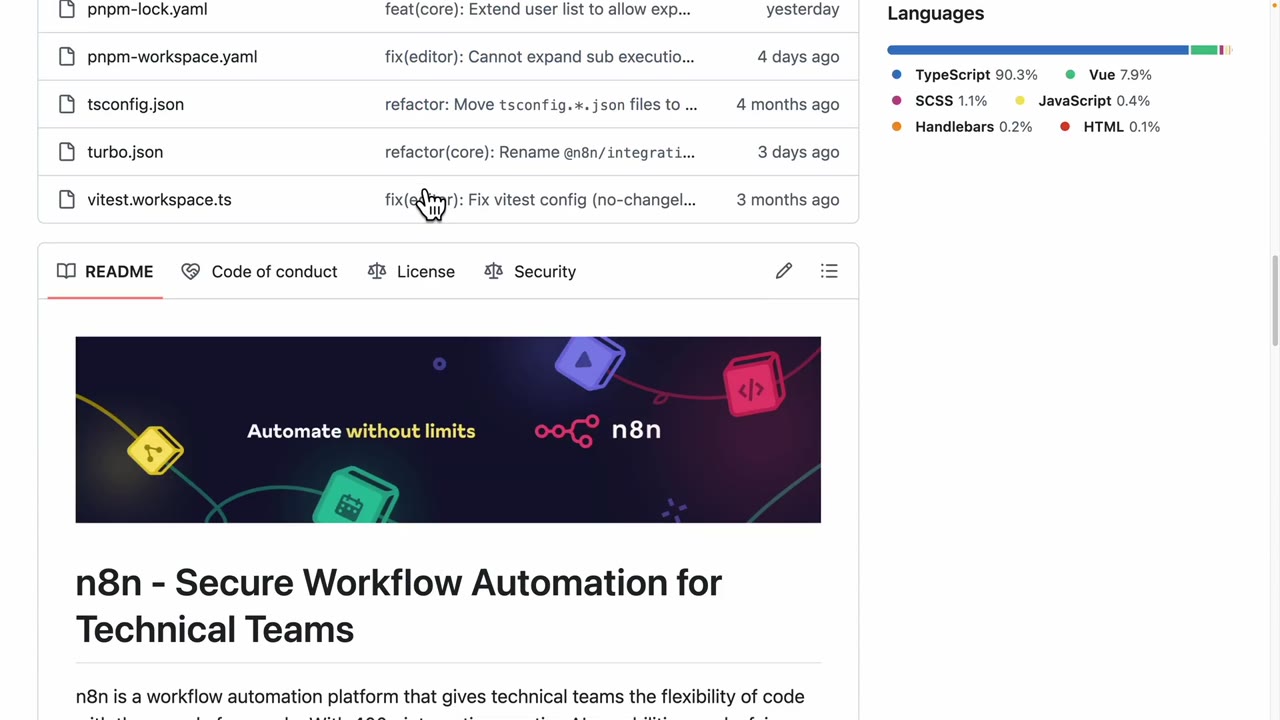The height and width of the screenshot is (720, 1280).
Task: Switch to the License tab
Action: (411, 271)
